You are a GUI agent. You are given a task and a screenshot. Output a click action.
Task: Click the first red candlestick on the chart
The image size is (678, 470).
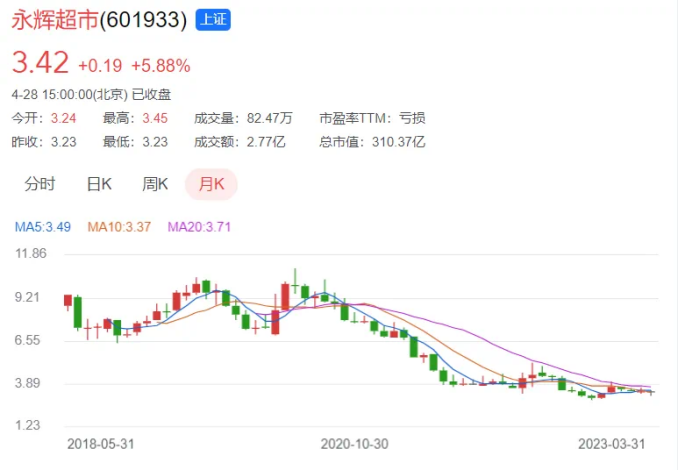[x=68, y=301]
